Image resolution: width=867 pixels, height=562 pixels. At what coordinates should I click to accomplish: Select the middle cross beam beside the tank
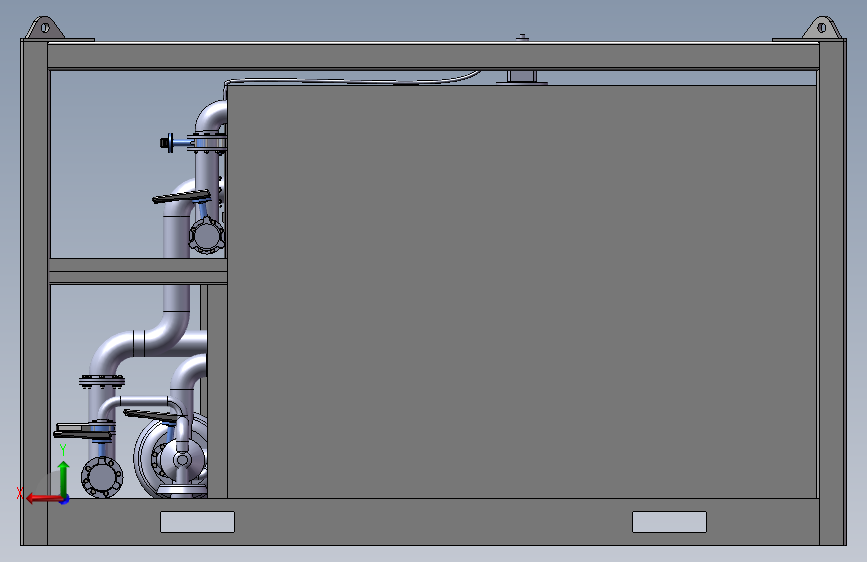[138, 271]
